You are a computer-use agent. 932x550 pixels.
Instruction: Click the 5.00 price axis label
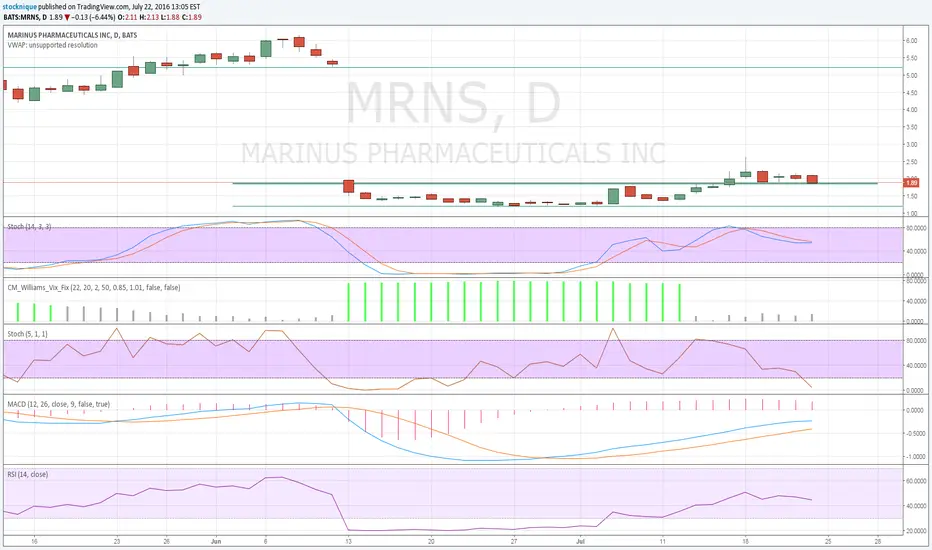[911, 76]
